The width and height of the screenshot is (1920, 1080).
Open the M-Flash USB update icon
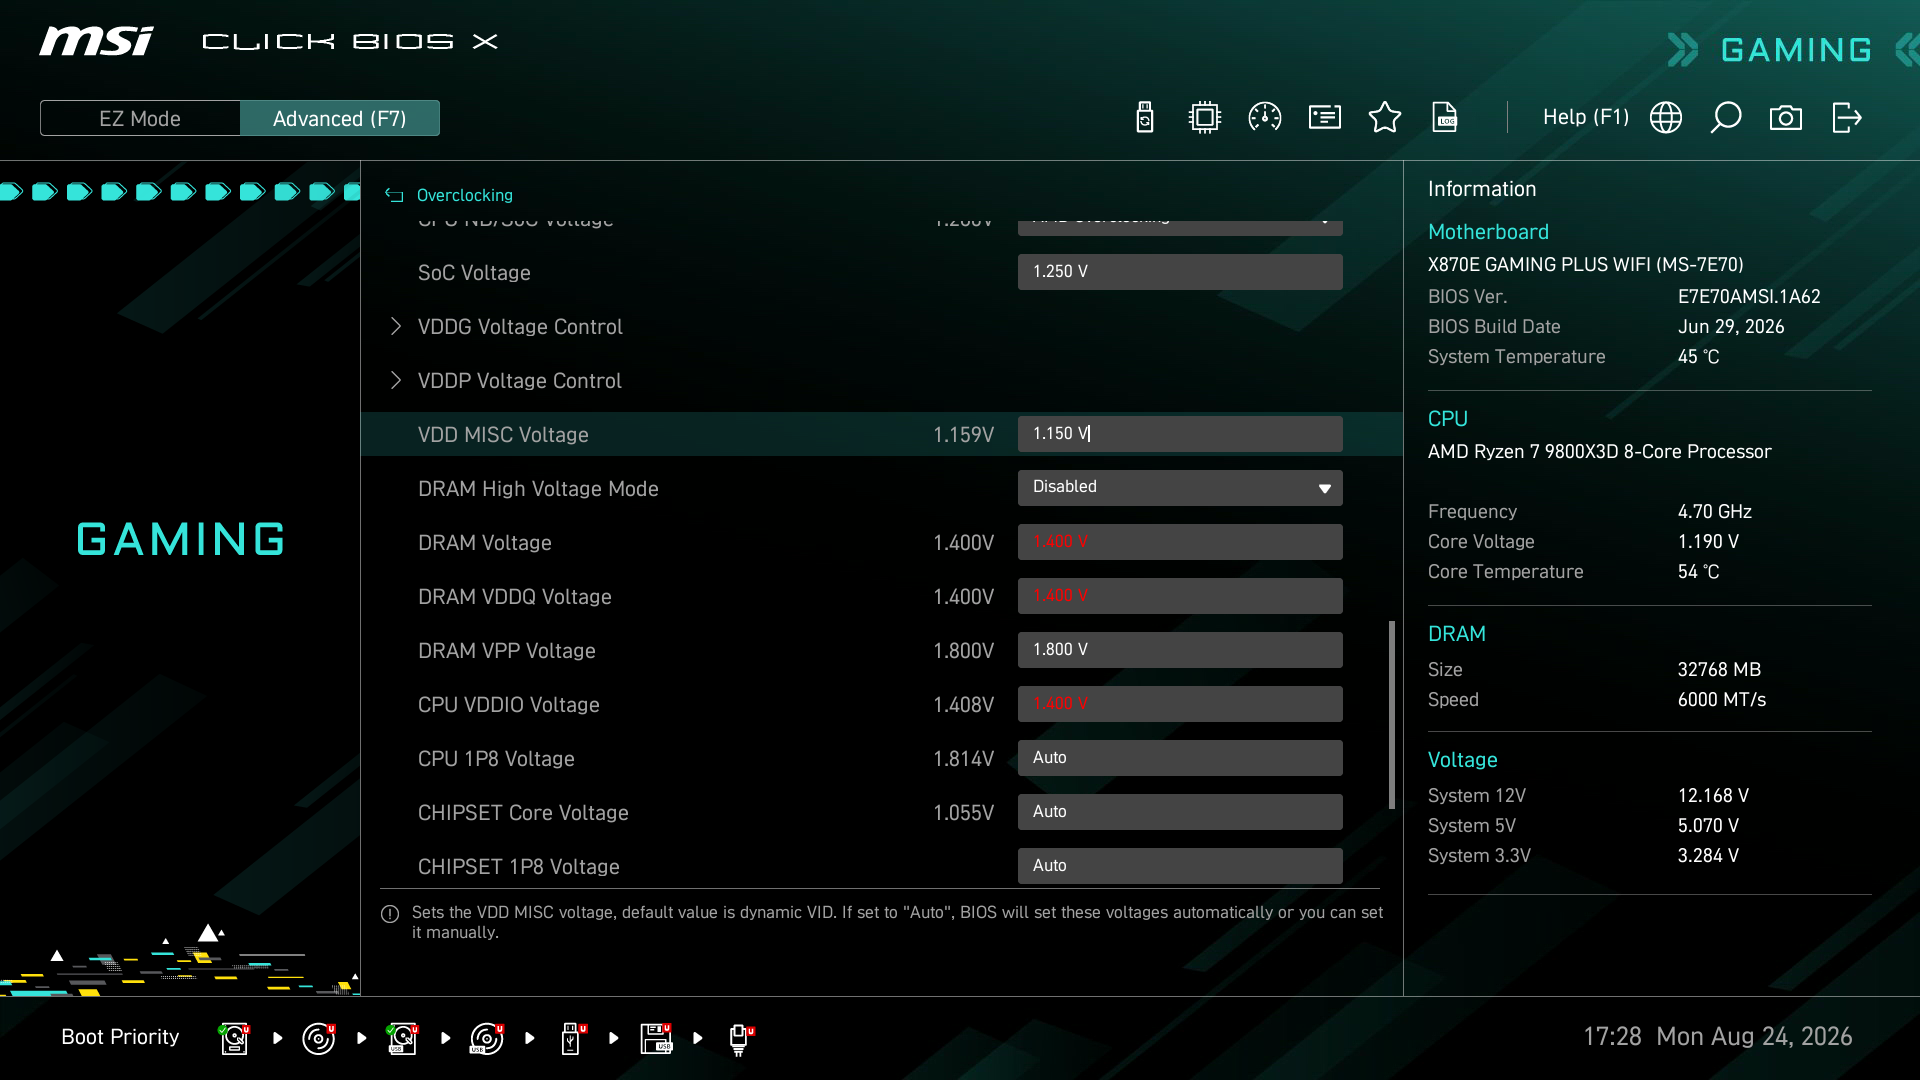click(1145, 118)
